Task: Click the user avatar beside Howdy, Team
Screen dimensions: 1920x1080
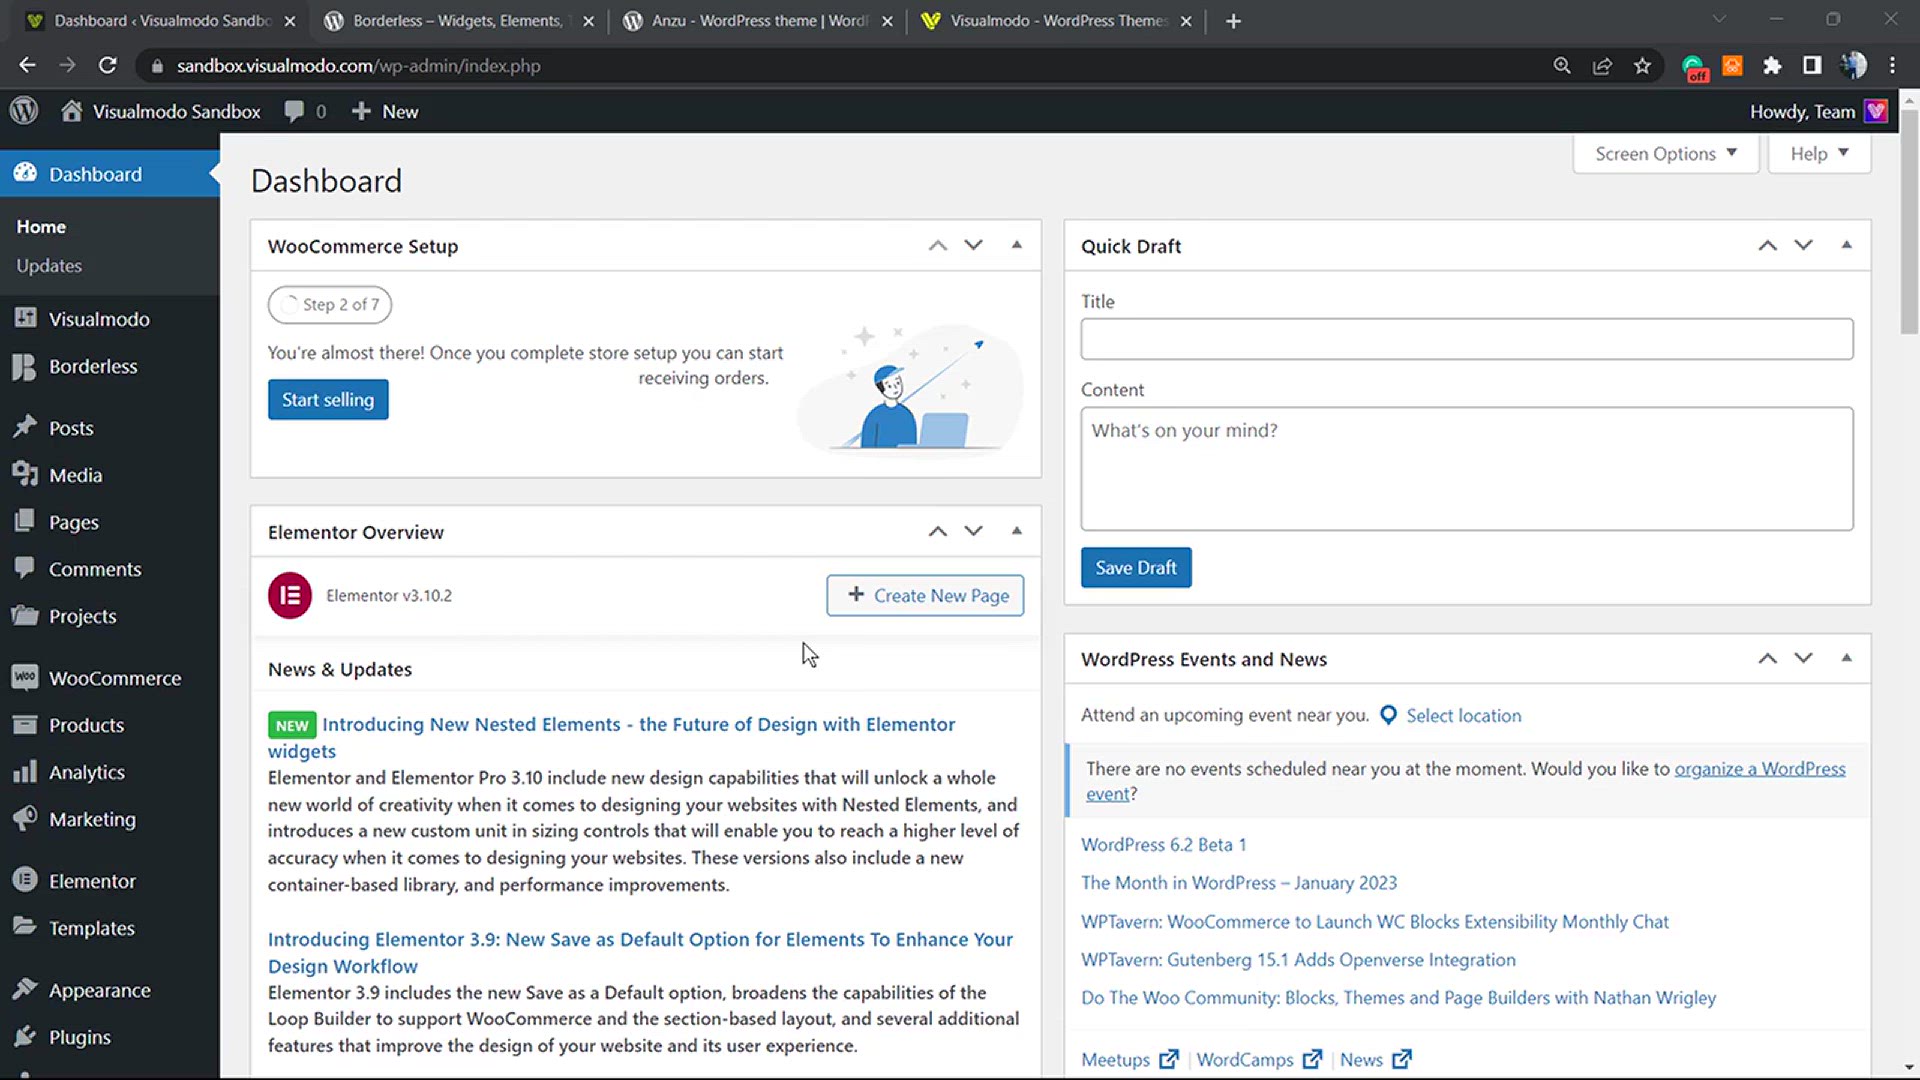Action: pyautogui.click(x=1876, y=111)
